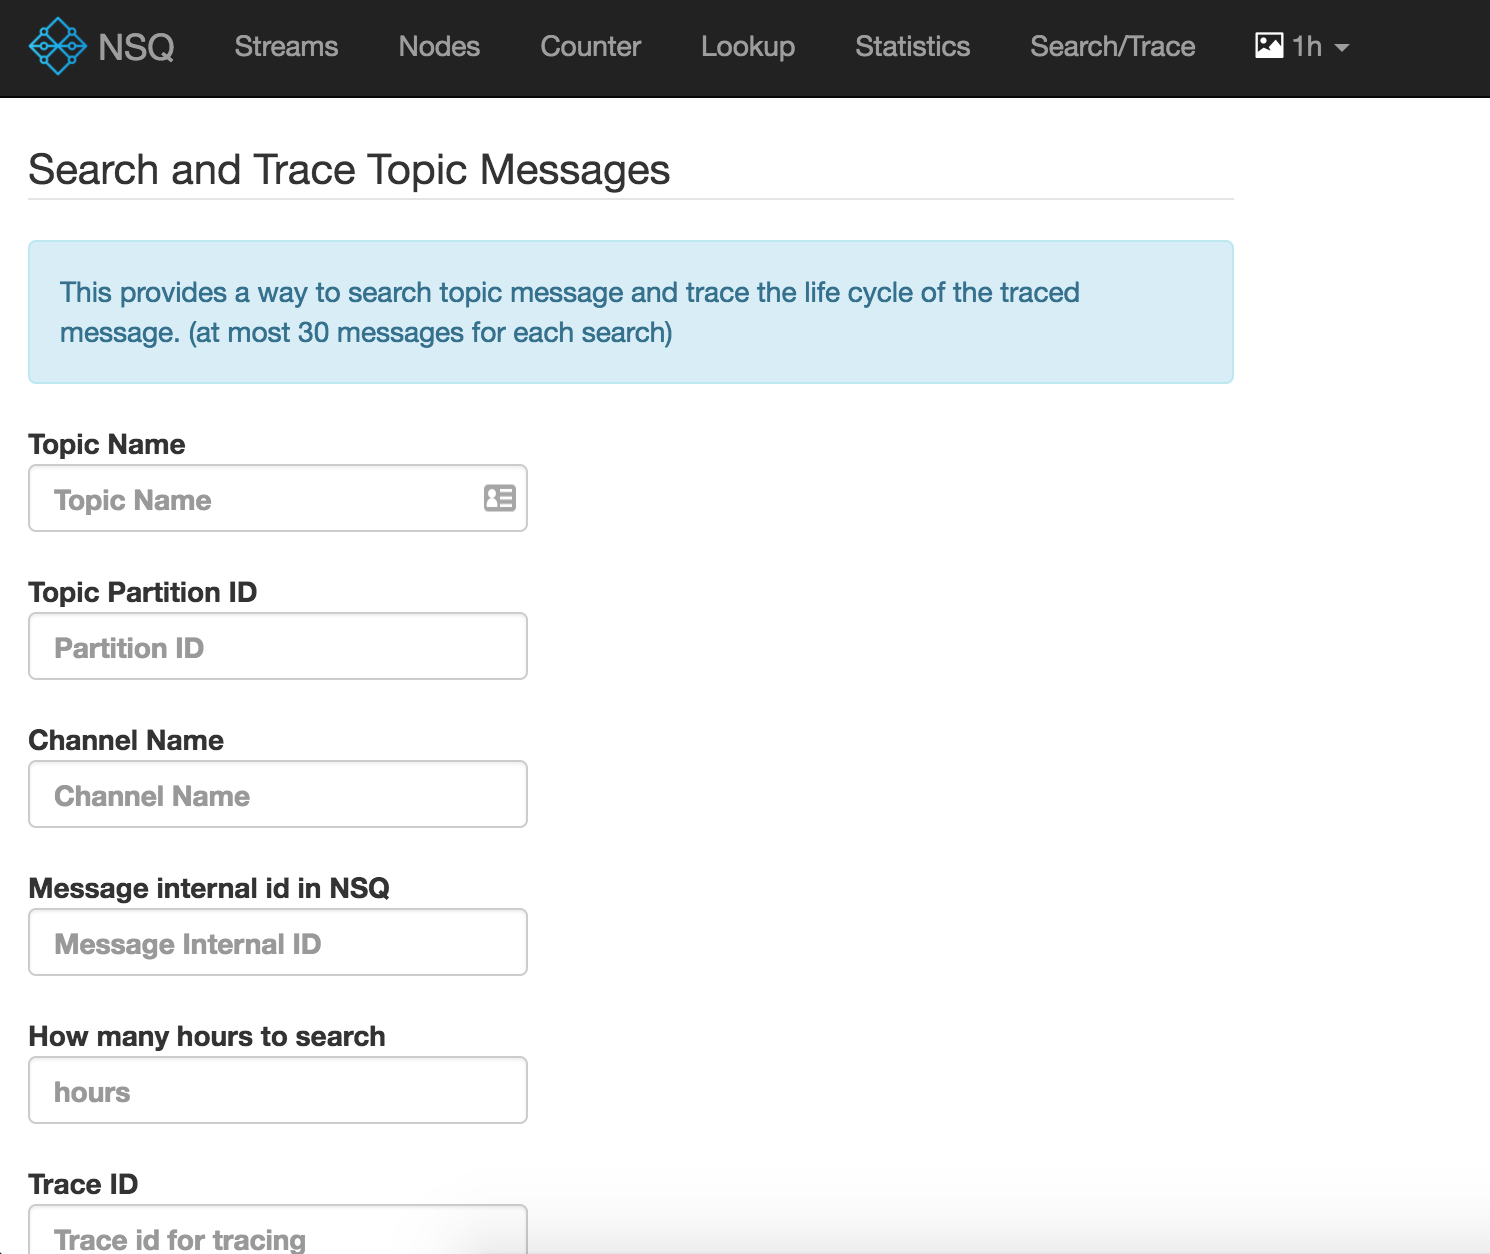Click the How many hours to search label

pyautogui.click(x=207, y=1036)
